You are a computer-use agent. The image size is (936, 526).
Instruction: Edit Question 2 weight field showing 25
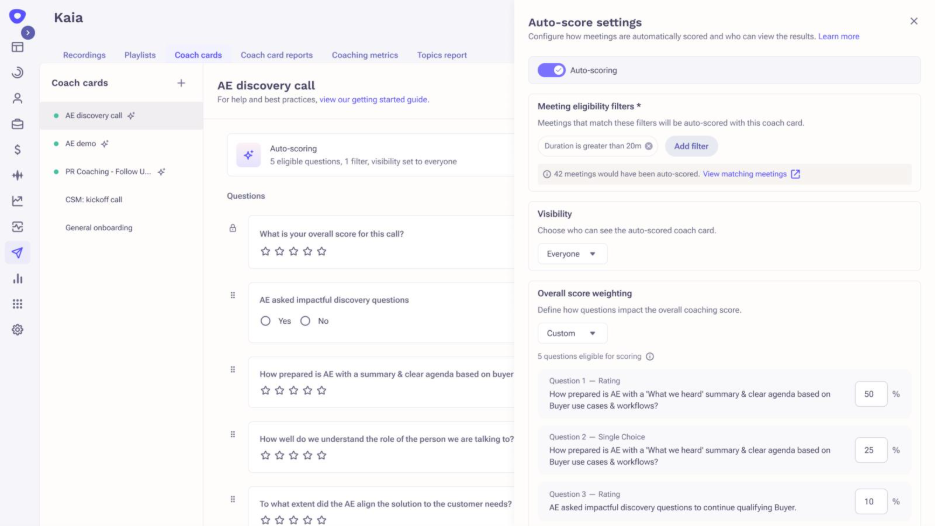(870, 450)
